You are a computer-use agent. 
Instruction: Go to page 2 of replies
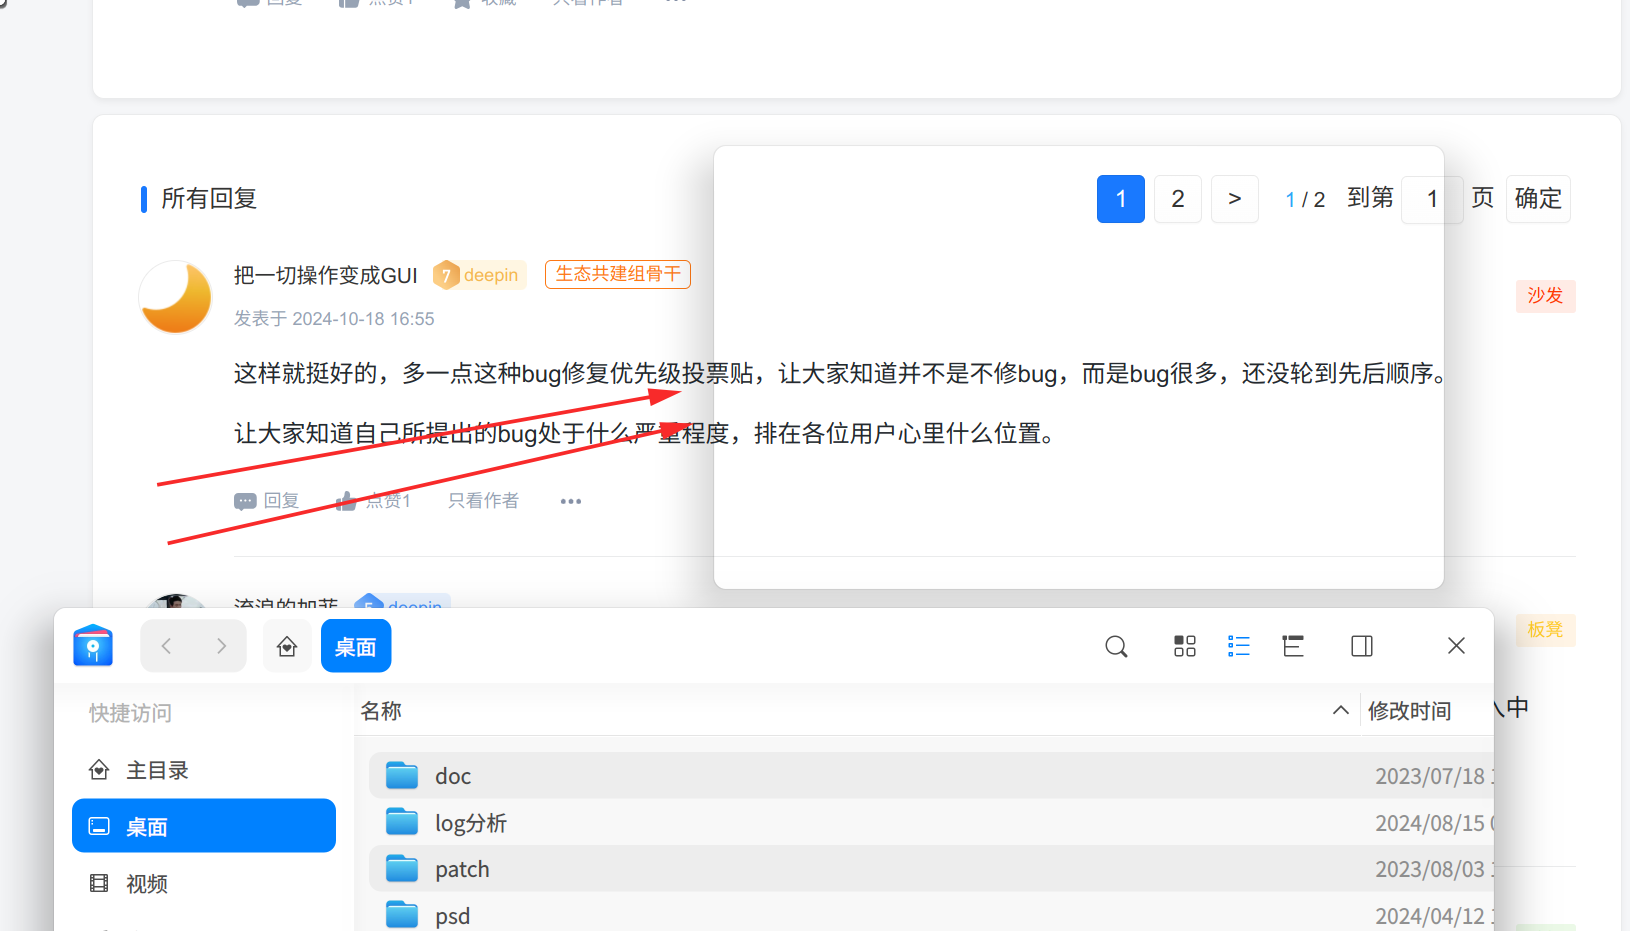click(1178, 199)
